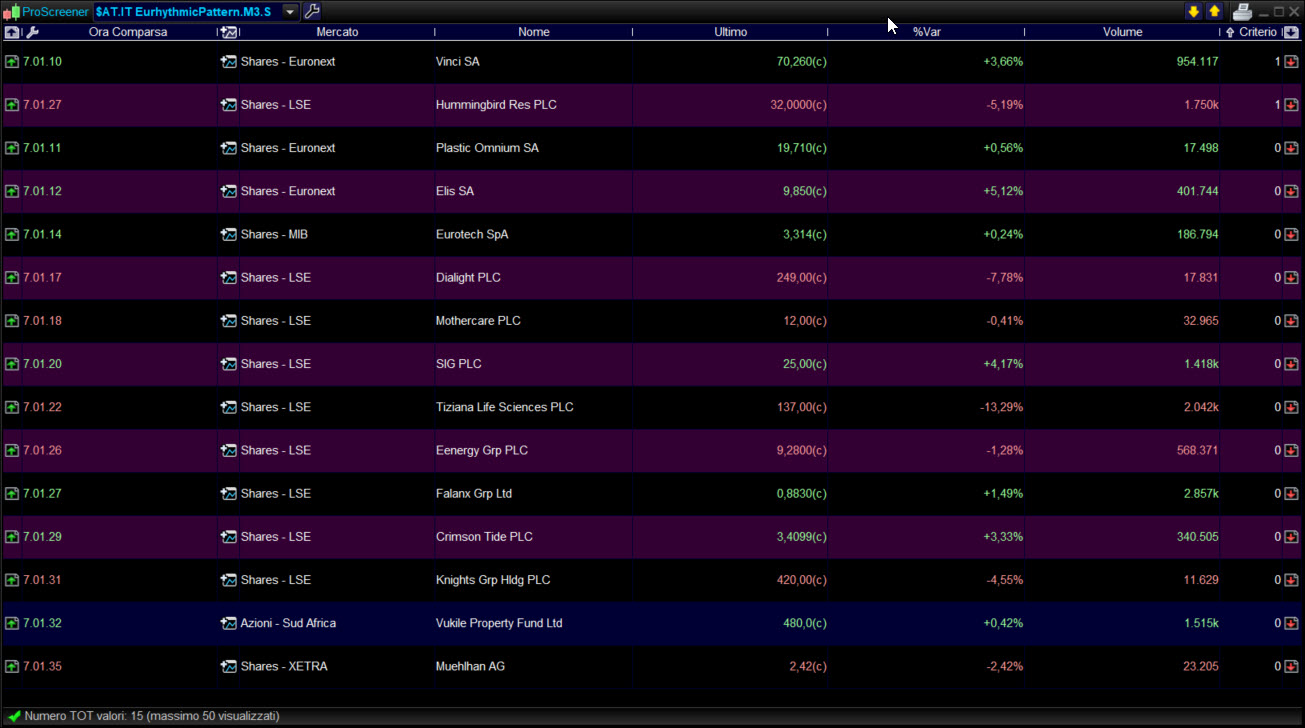1305x728 pixels.
Task: Click the Eurotech SpA company name
Action: coord(472,235)
